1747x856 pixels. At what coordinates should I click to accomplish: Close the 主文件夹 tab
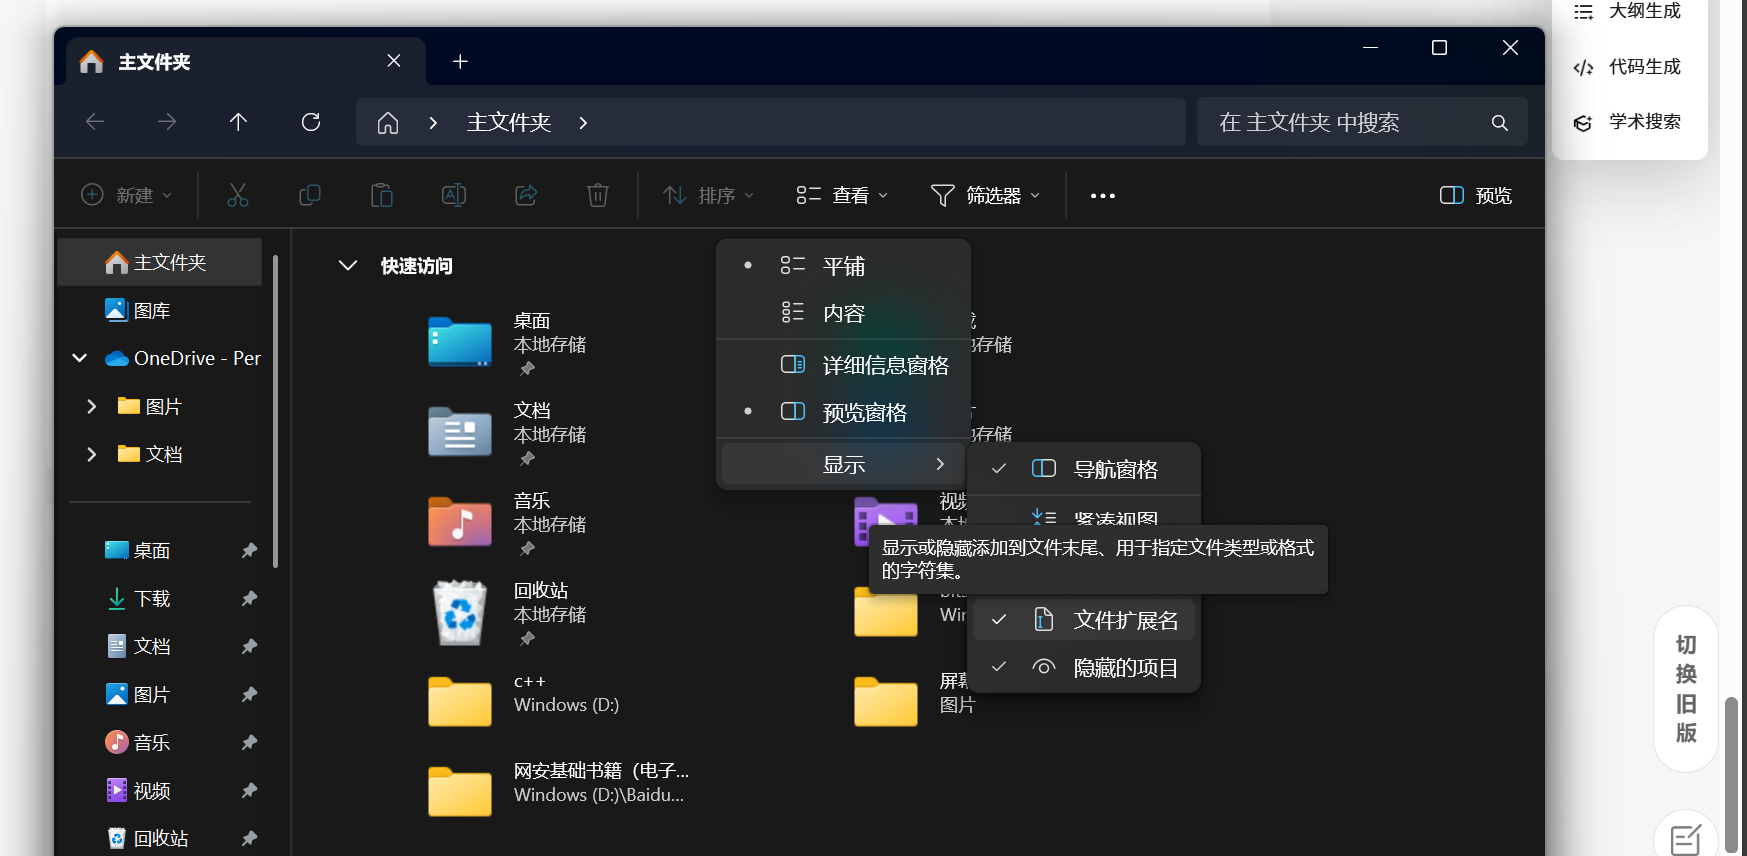pyautogui.click(x=394, y=61)
